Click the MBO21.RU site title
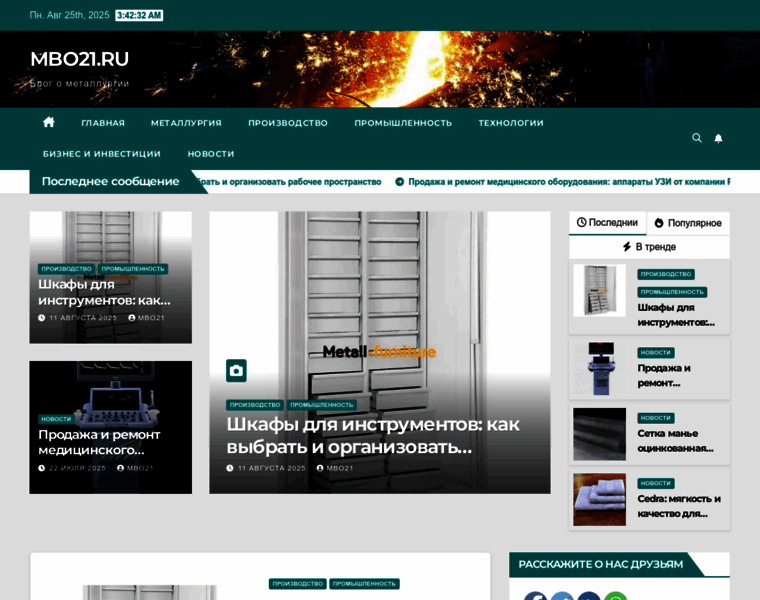The height and width of the screenshot is (600, 760). tap(79, 59)
